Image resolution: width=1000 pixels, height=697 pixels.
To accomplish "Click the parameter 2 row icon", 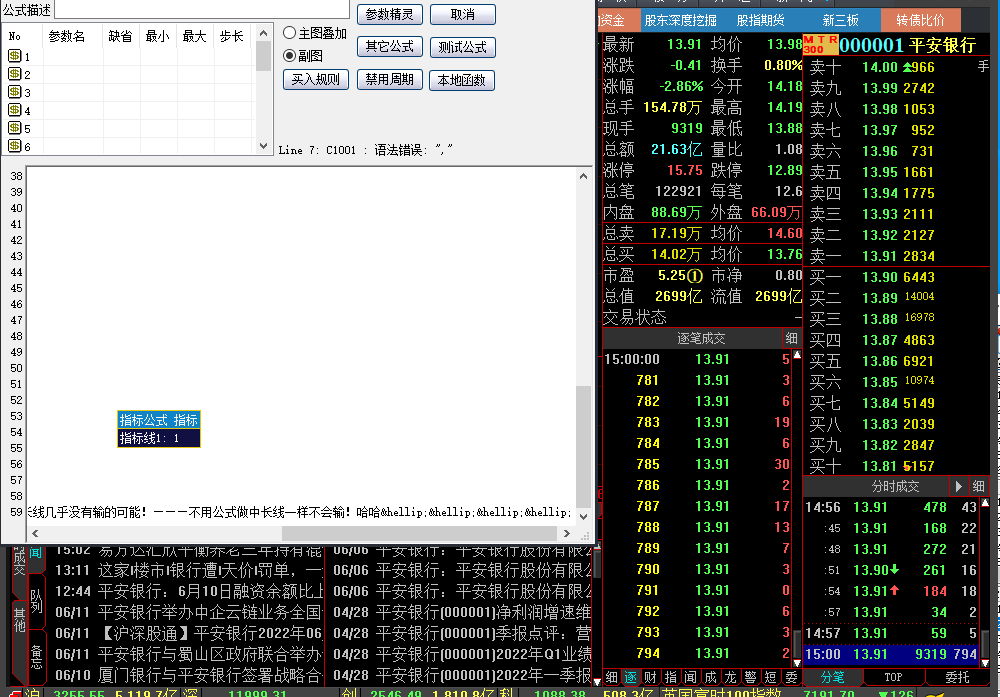I will tap(15, 74).
